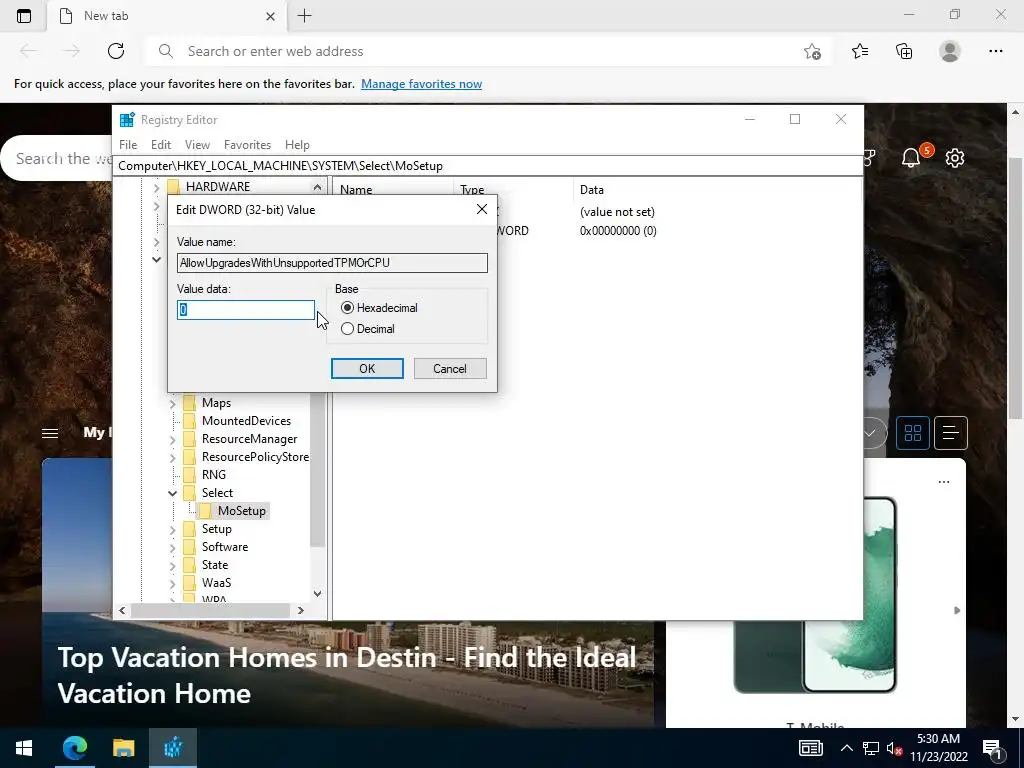Cancel the Edit DWORD dialog

point(450,368)
